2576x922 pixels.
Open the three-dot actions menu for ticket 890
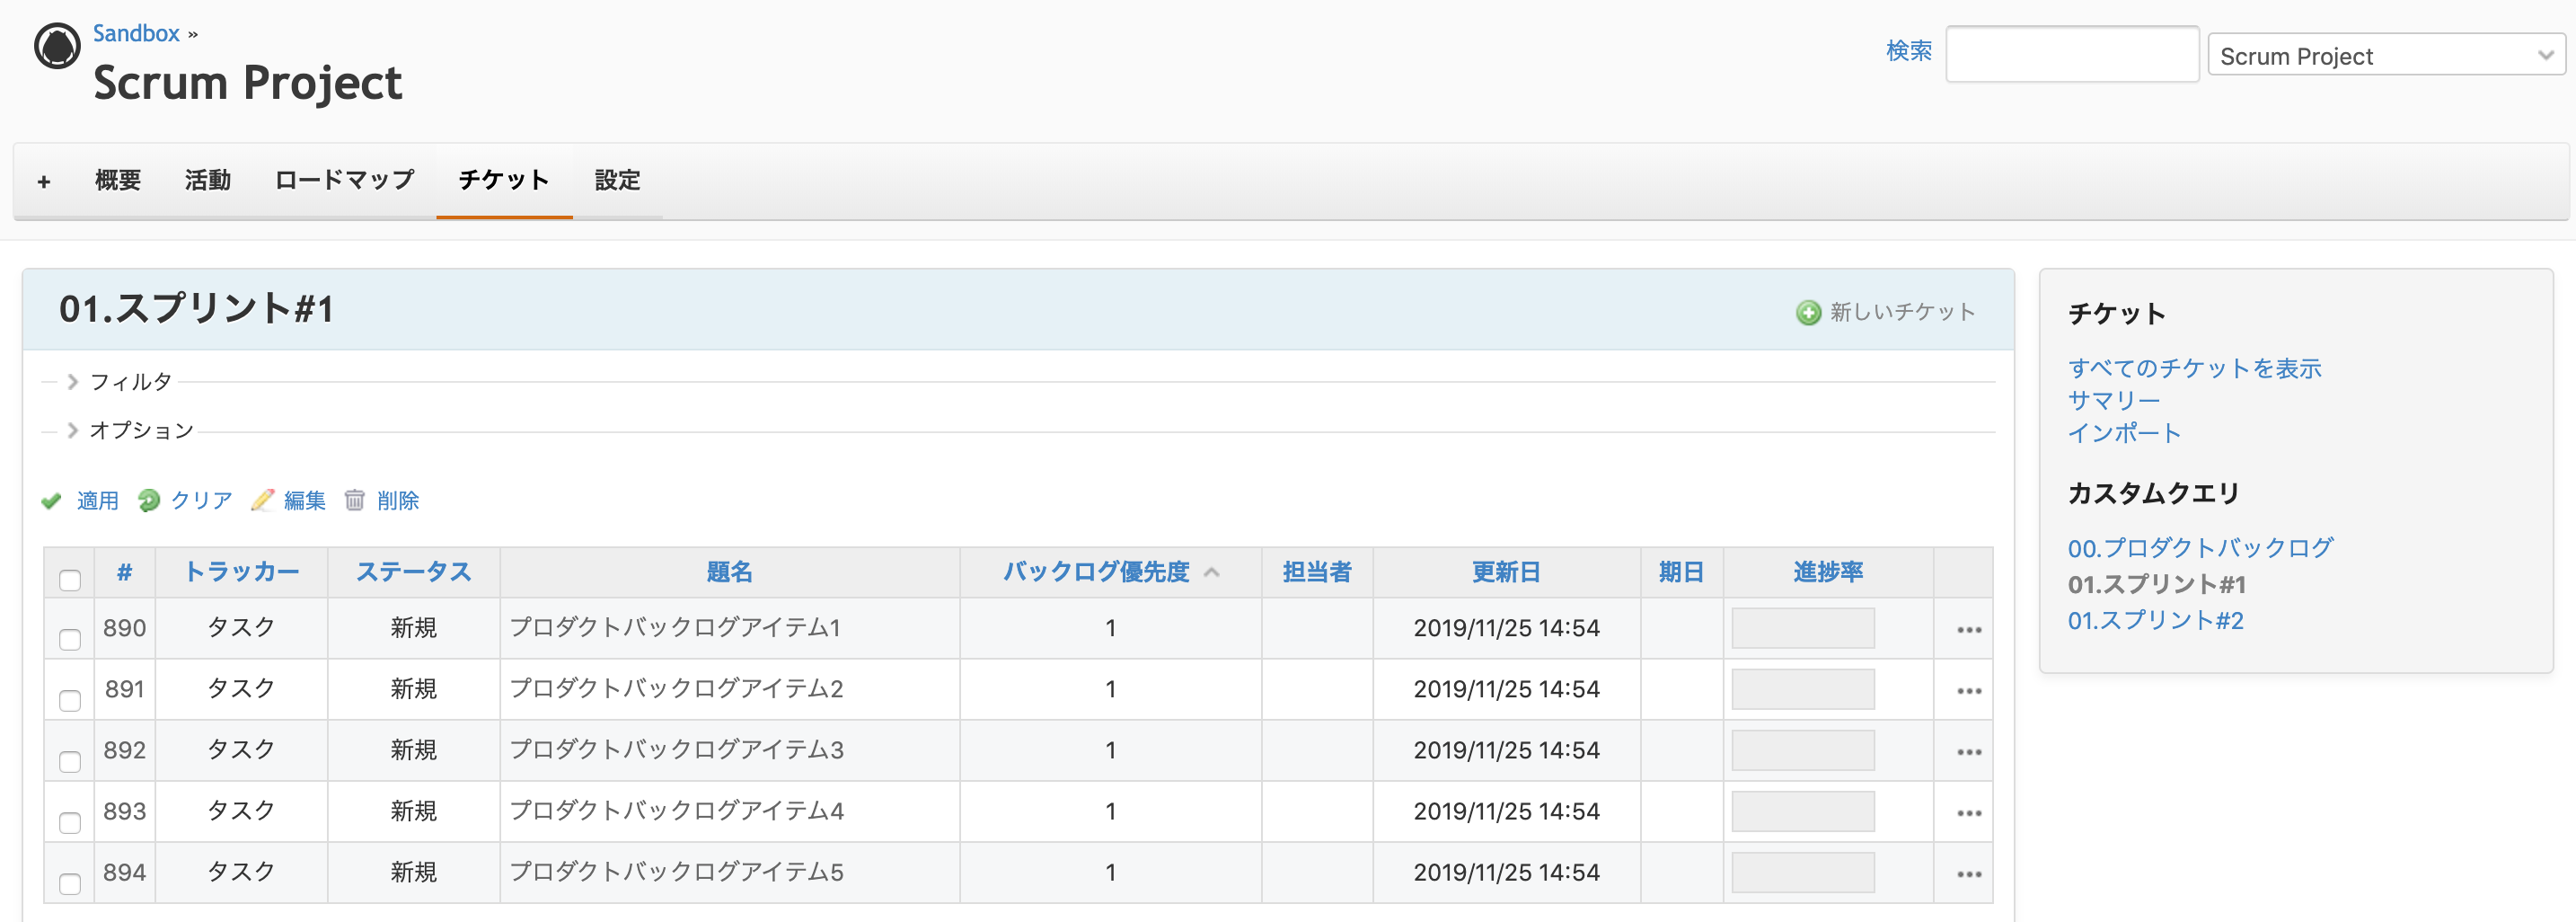[1969, 629]
